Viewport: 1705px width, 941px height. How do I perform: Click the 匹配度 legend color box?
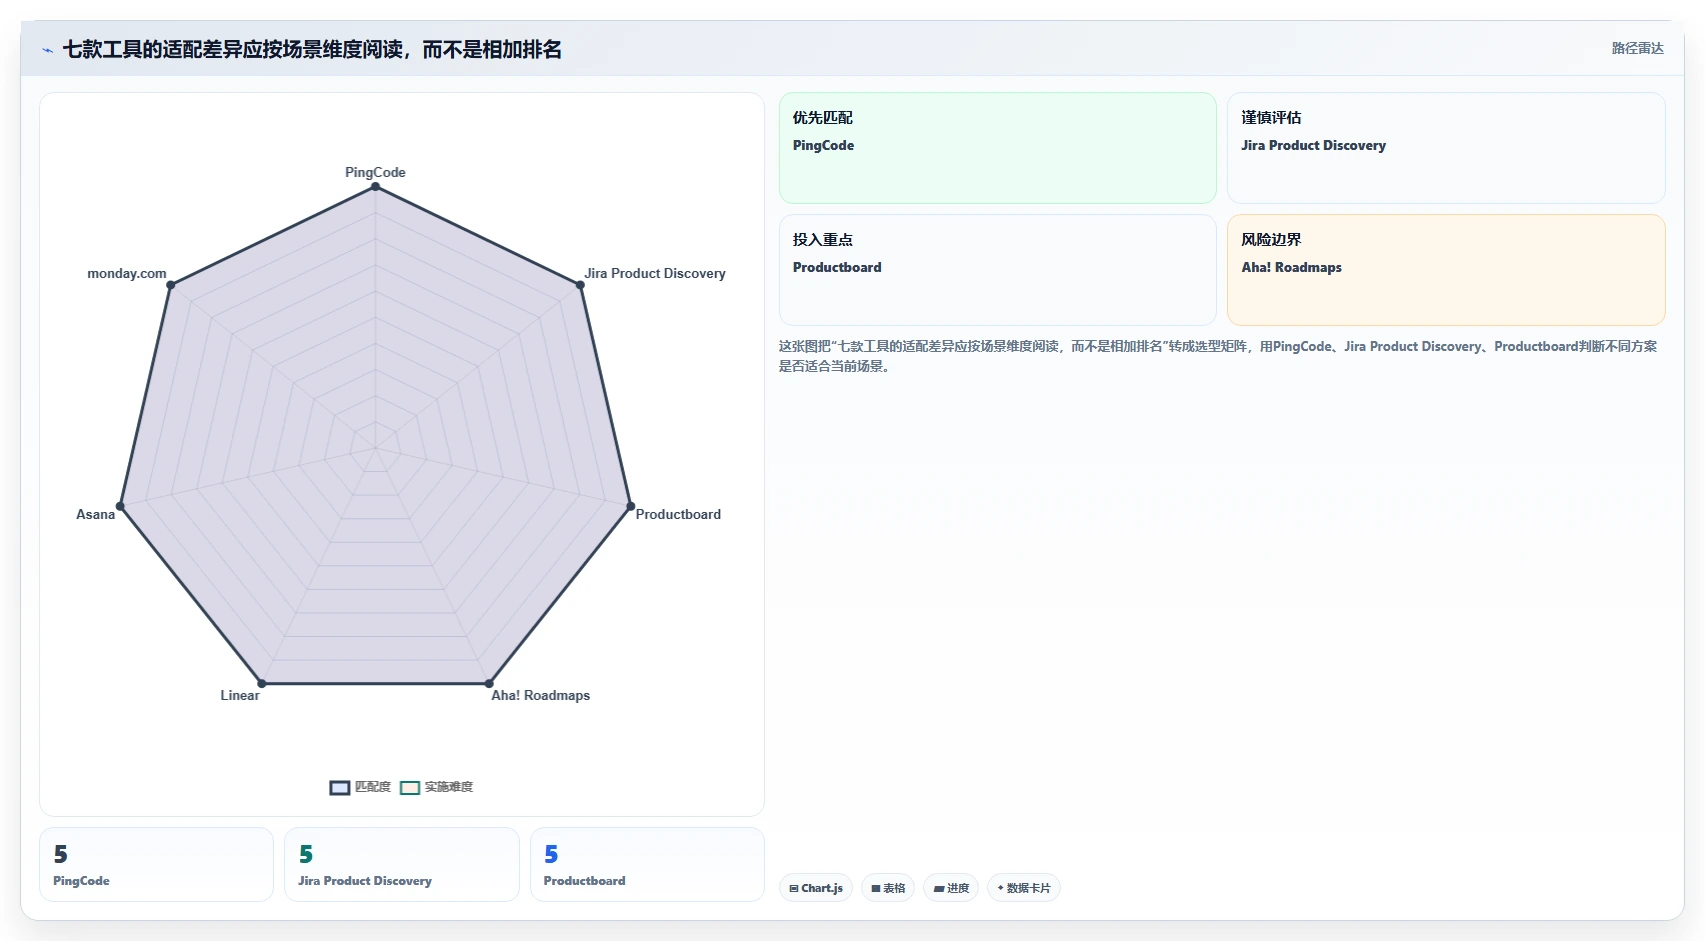point(340,788)
